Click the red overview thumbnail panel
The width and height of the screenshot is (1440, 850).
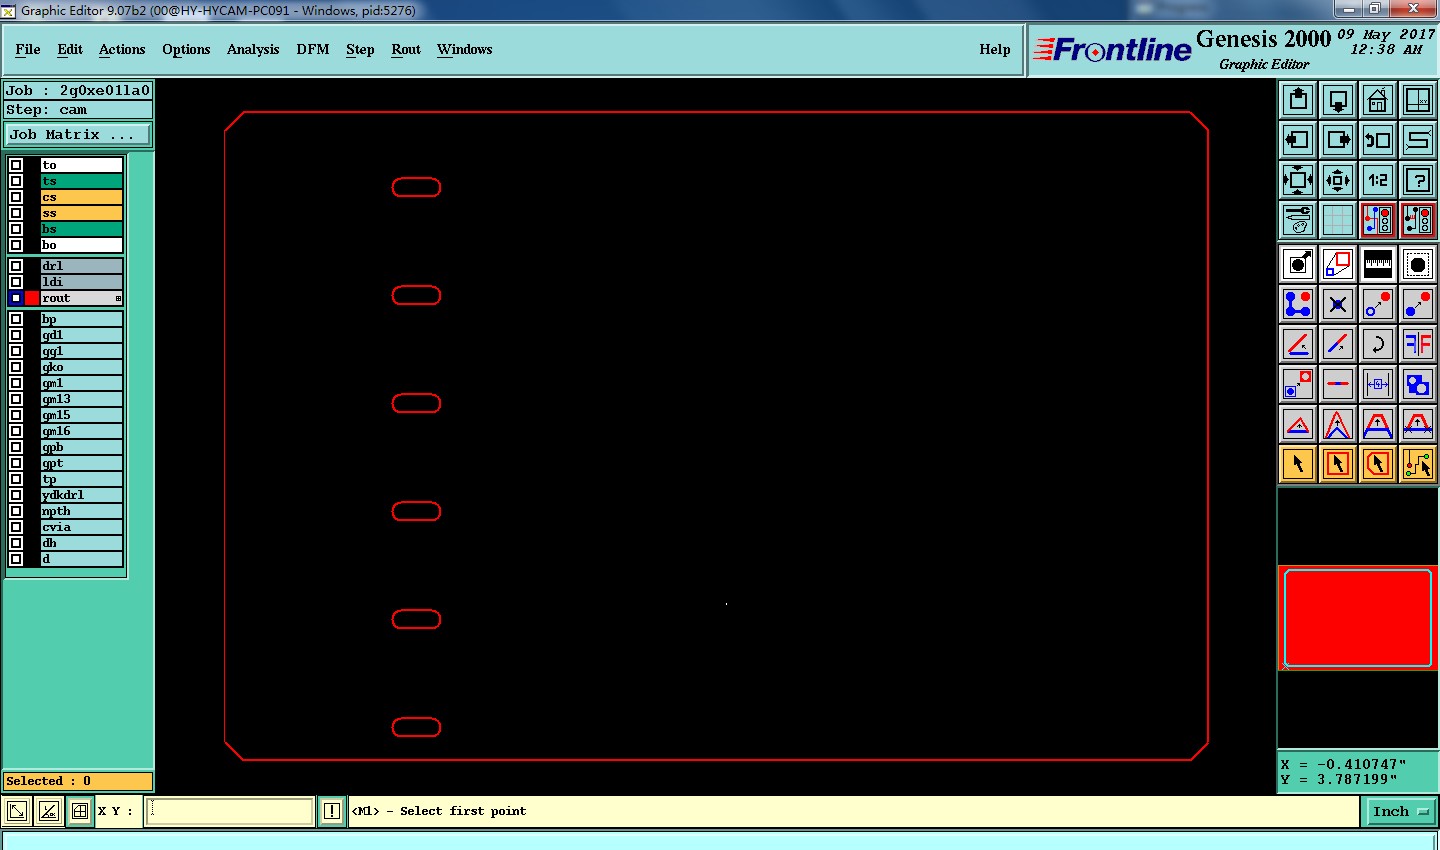pos(1357,617)
